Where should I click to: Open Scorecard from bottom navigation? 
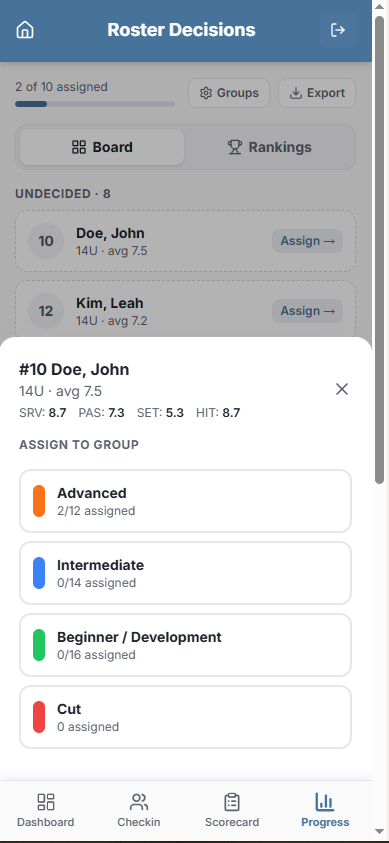point(232,810)
